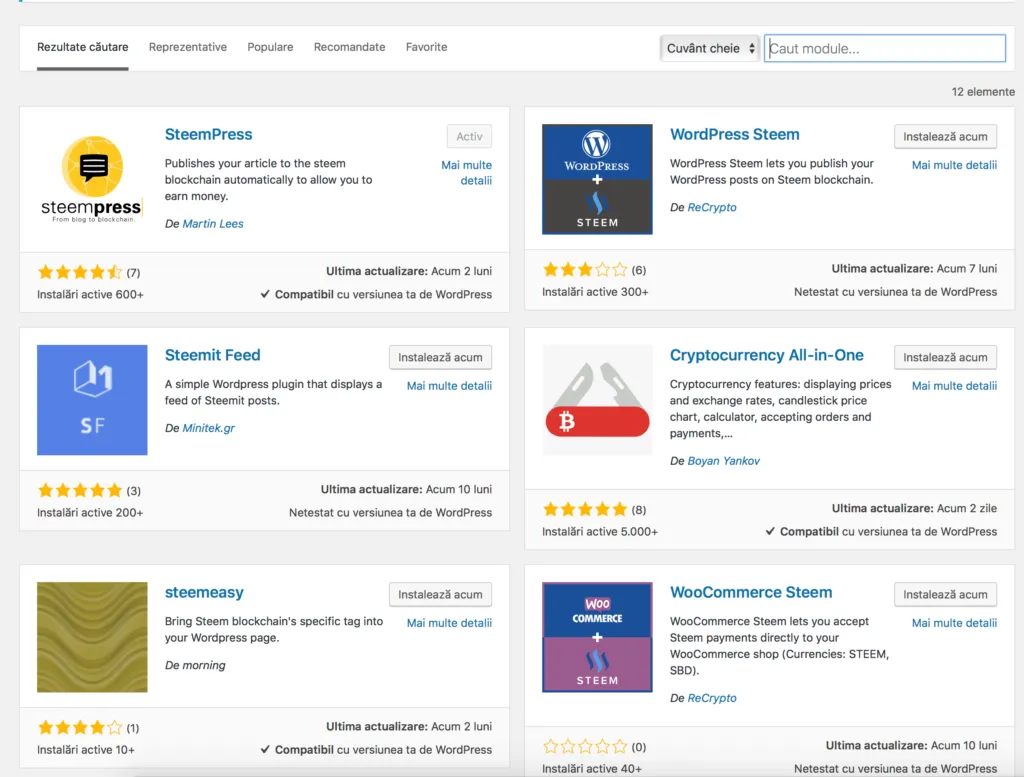The image size is (1024, 777).
Task: Click SteemPress star rating
Action: (x=80, y=272)
